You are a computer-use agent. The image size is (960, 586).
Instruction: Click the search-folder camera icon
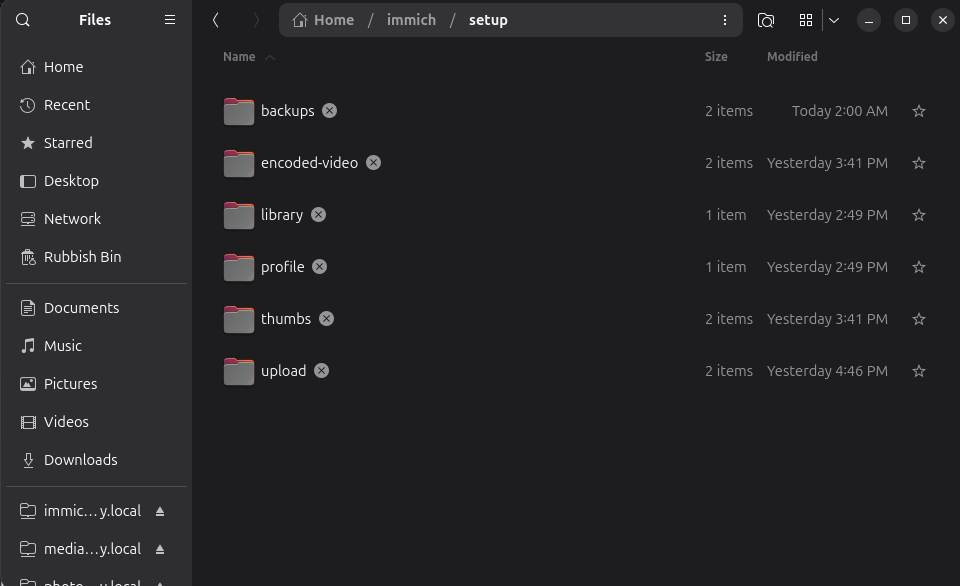765,20
